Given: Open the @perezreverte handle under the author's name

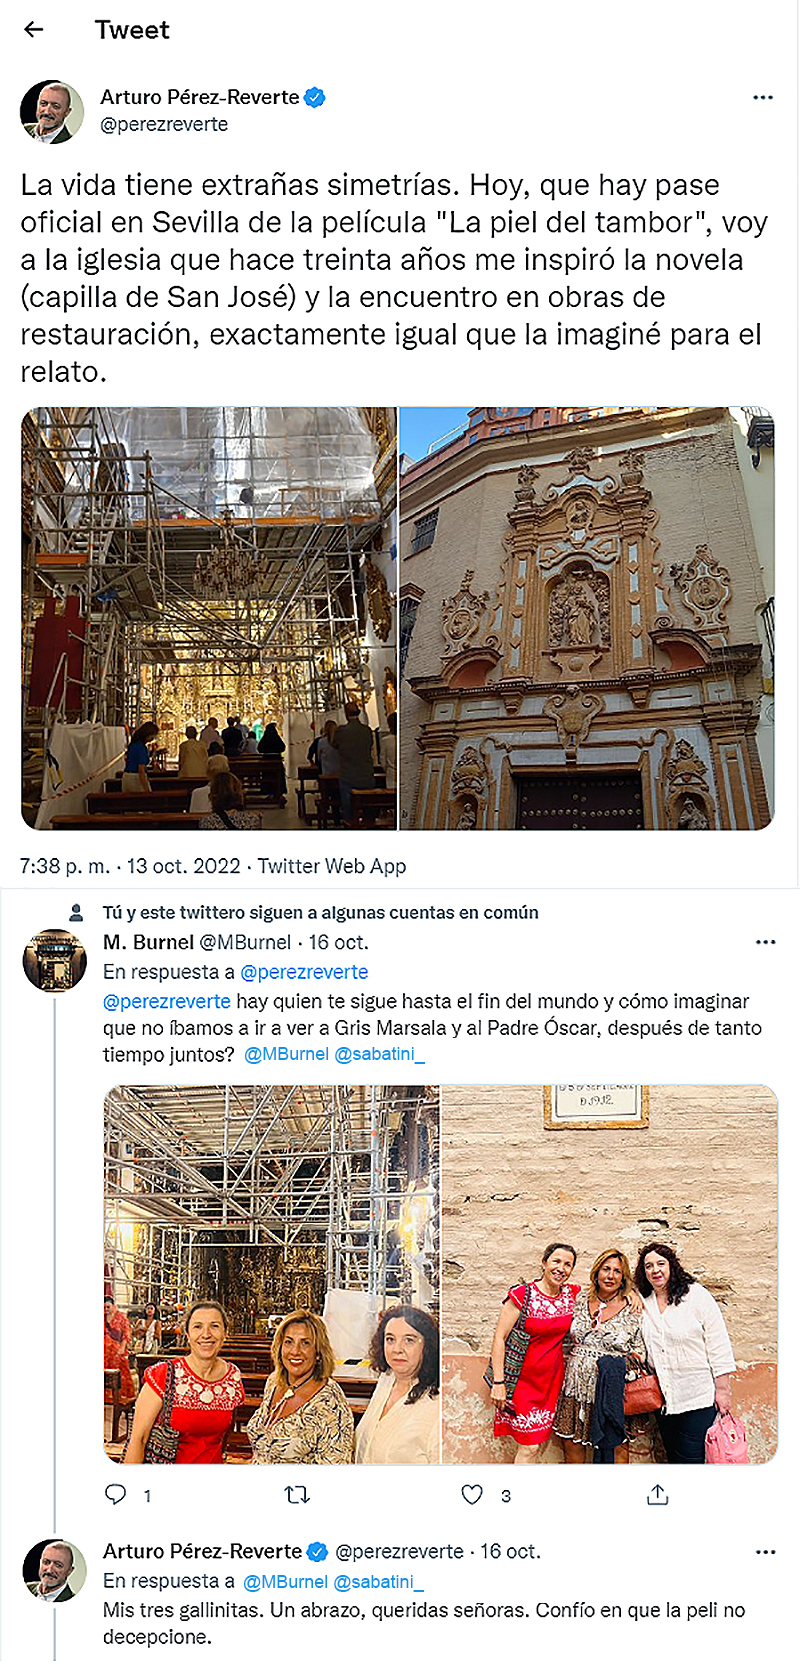Looking at the screenshot, I should point(164,124).
